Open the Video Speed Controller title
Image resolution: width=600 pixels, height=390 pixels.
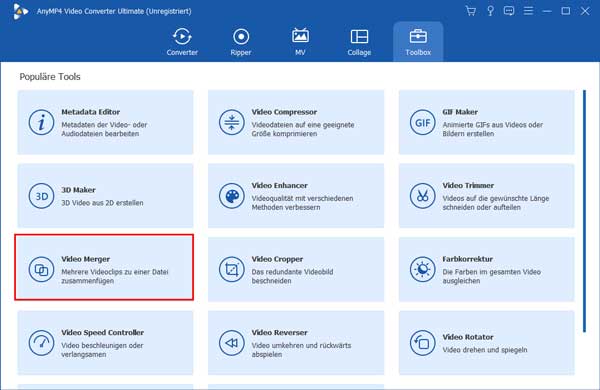click(x=103, y=332)
